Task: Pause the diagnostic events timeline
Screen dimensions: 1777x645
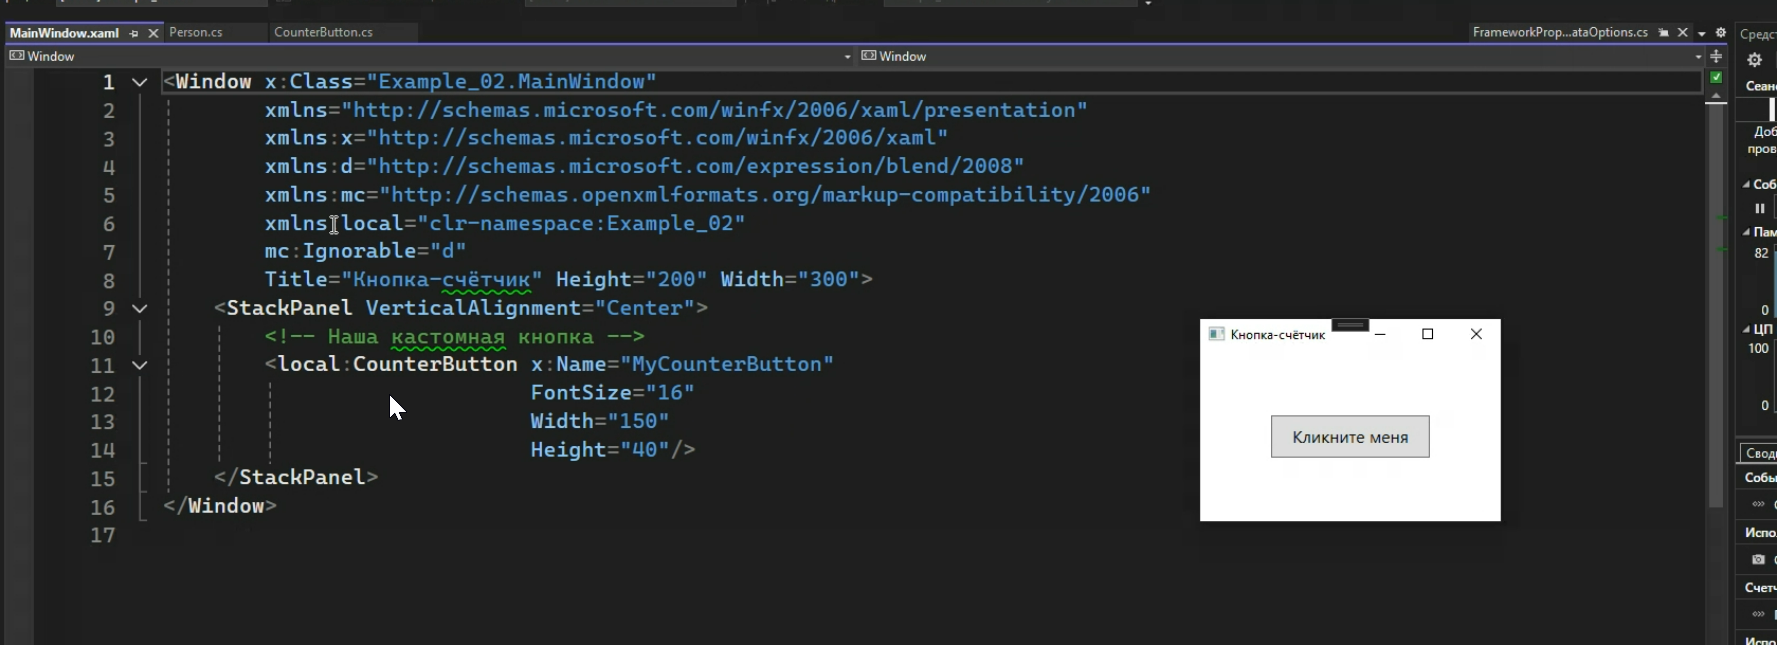Action: click(1760, 208)
